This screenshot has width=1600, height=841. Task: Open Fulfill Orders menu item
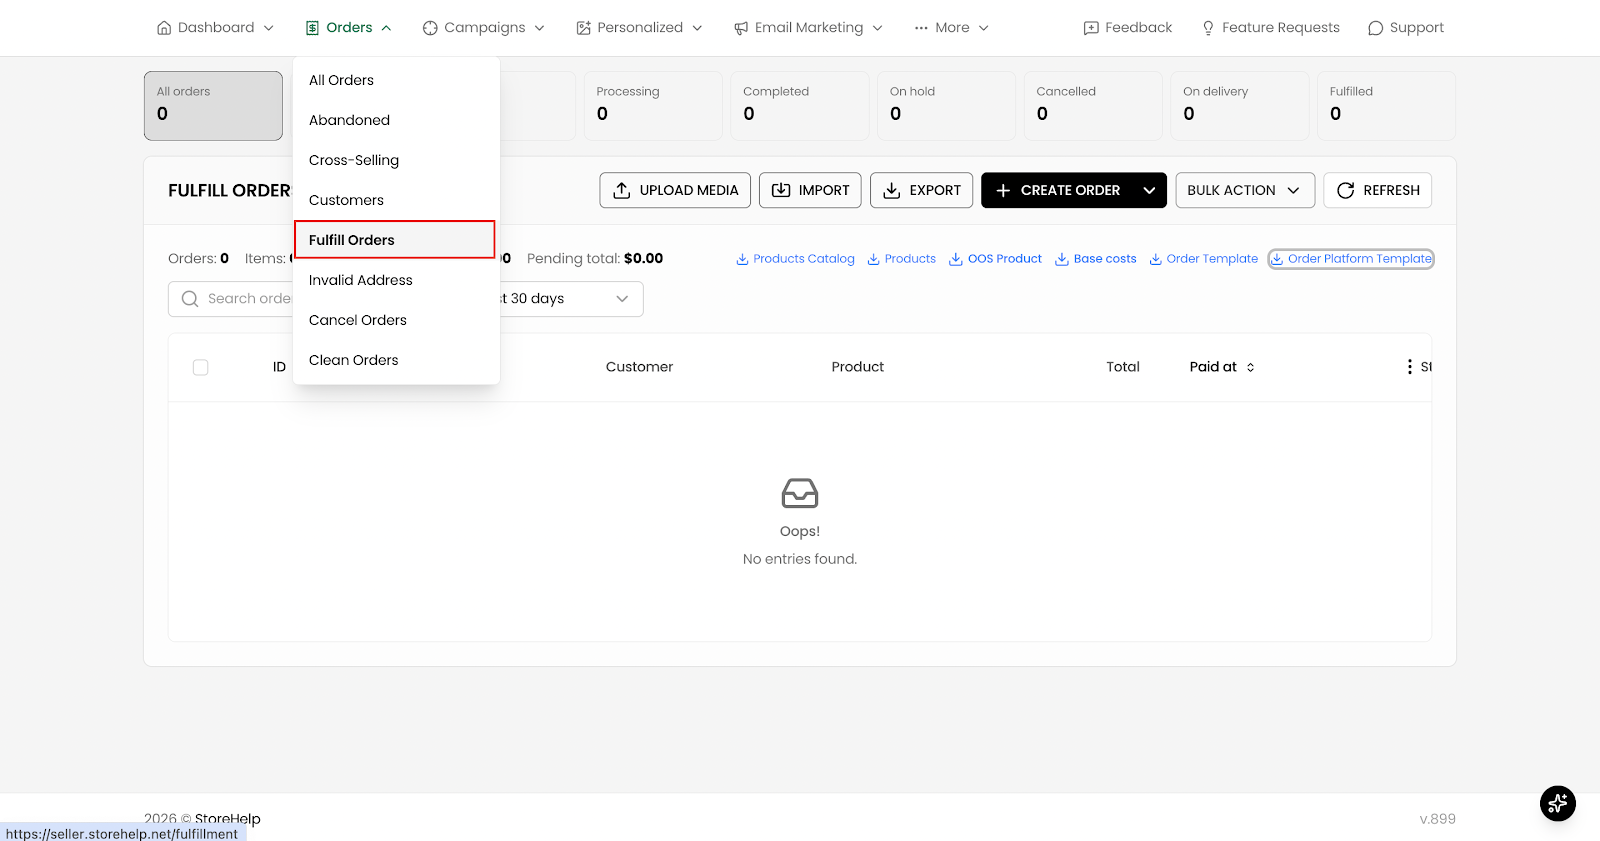coord(395,240)
